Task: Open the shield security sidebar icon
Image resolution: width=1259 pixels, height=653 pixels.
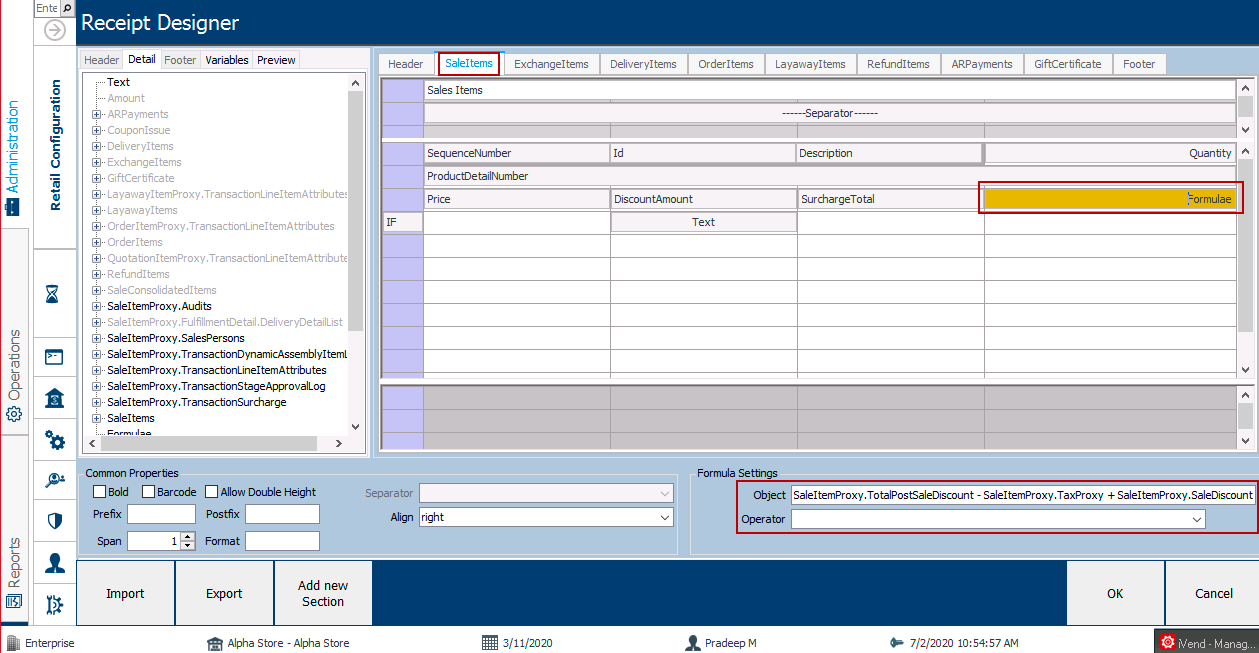Action: [x=55, y=521]
